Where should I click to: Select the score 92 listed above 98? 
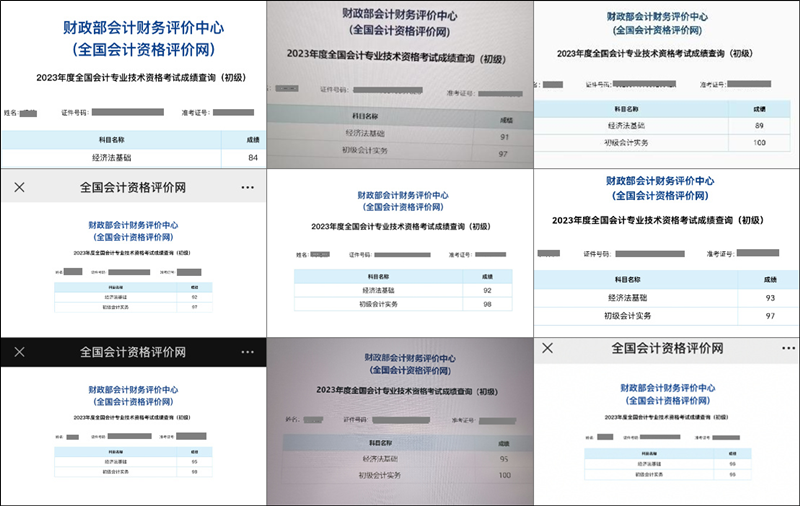pos(487,290)
